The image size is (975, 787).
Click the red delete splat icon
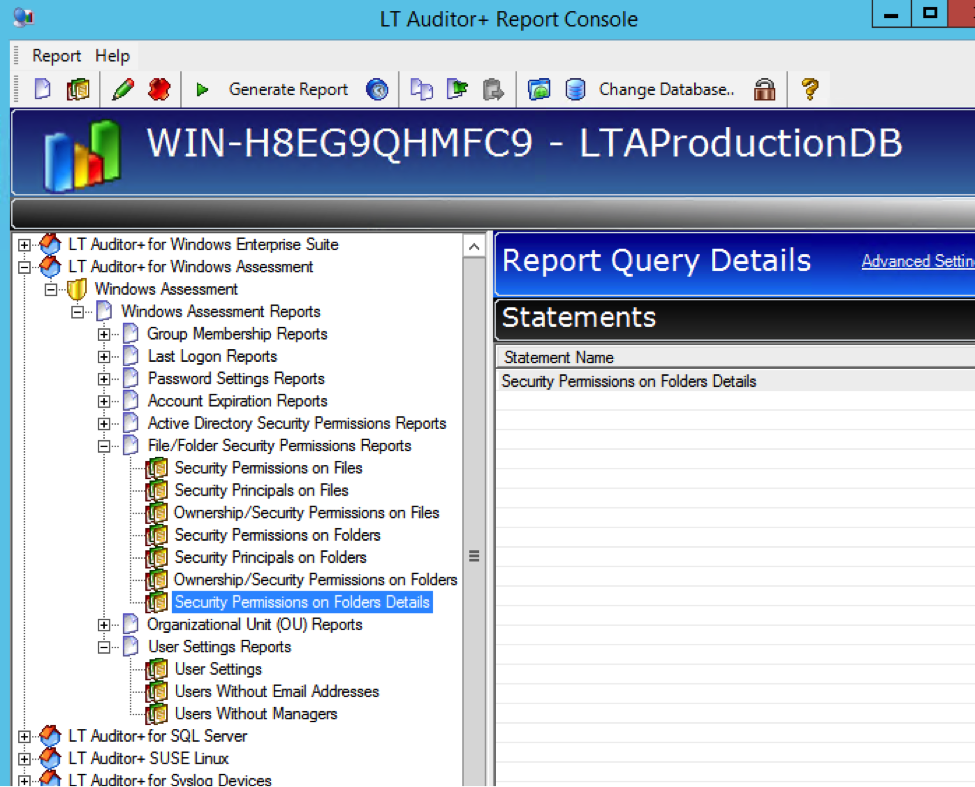pos(159,90)
